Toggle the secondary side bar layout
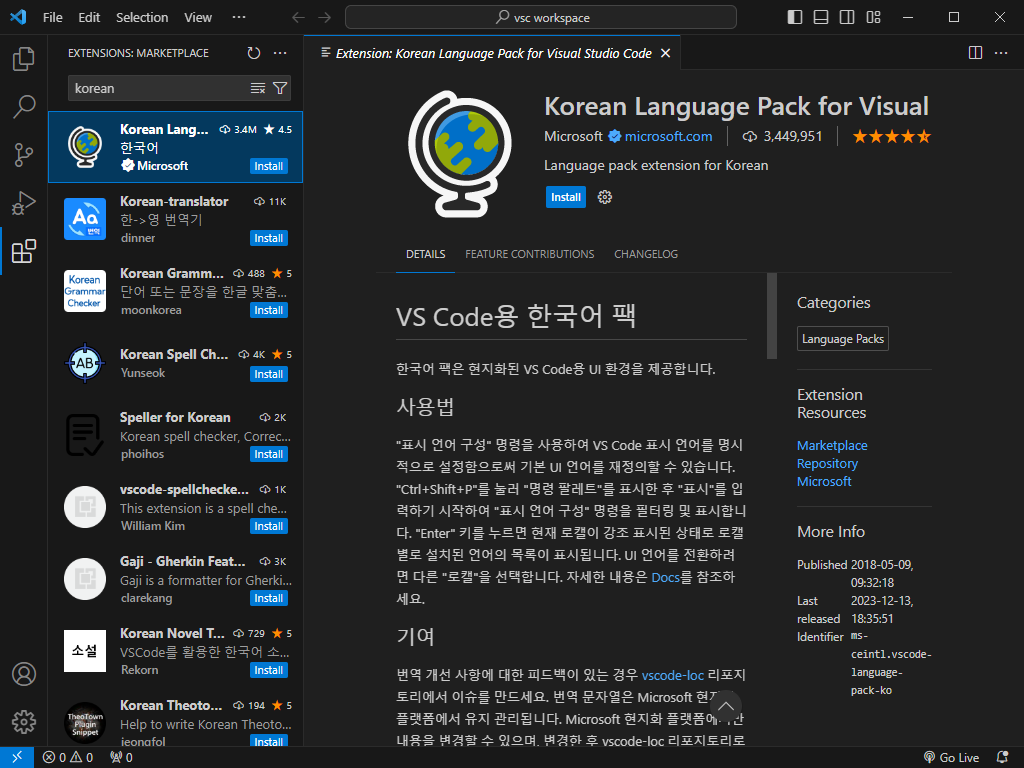 click(x=847, y=17)
